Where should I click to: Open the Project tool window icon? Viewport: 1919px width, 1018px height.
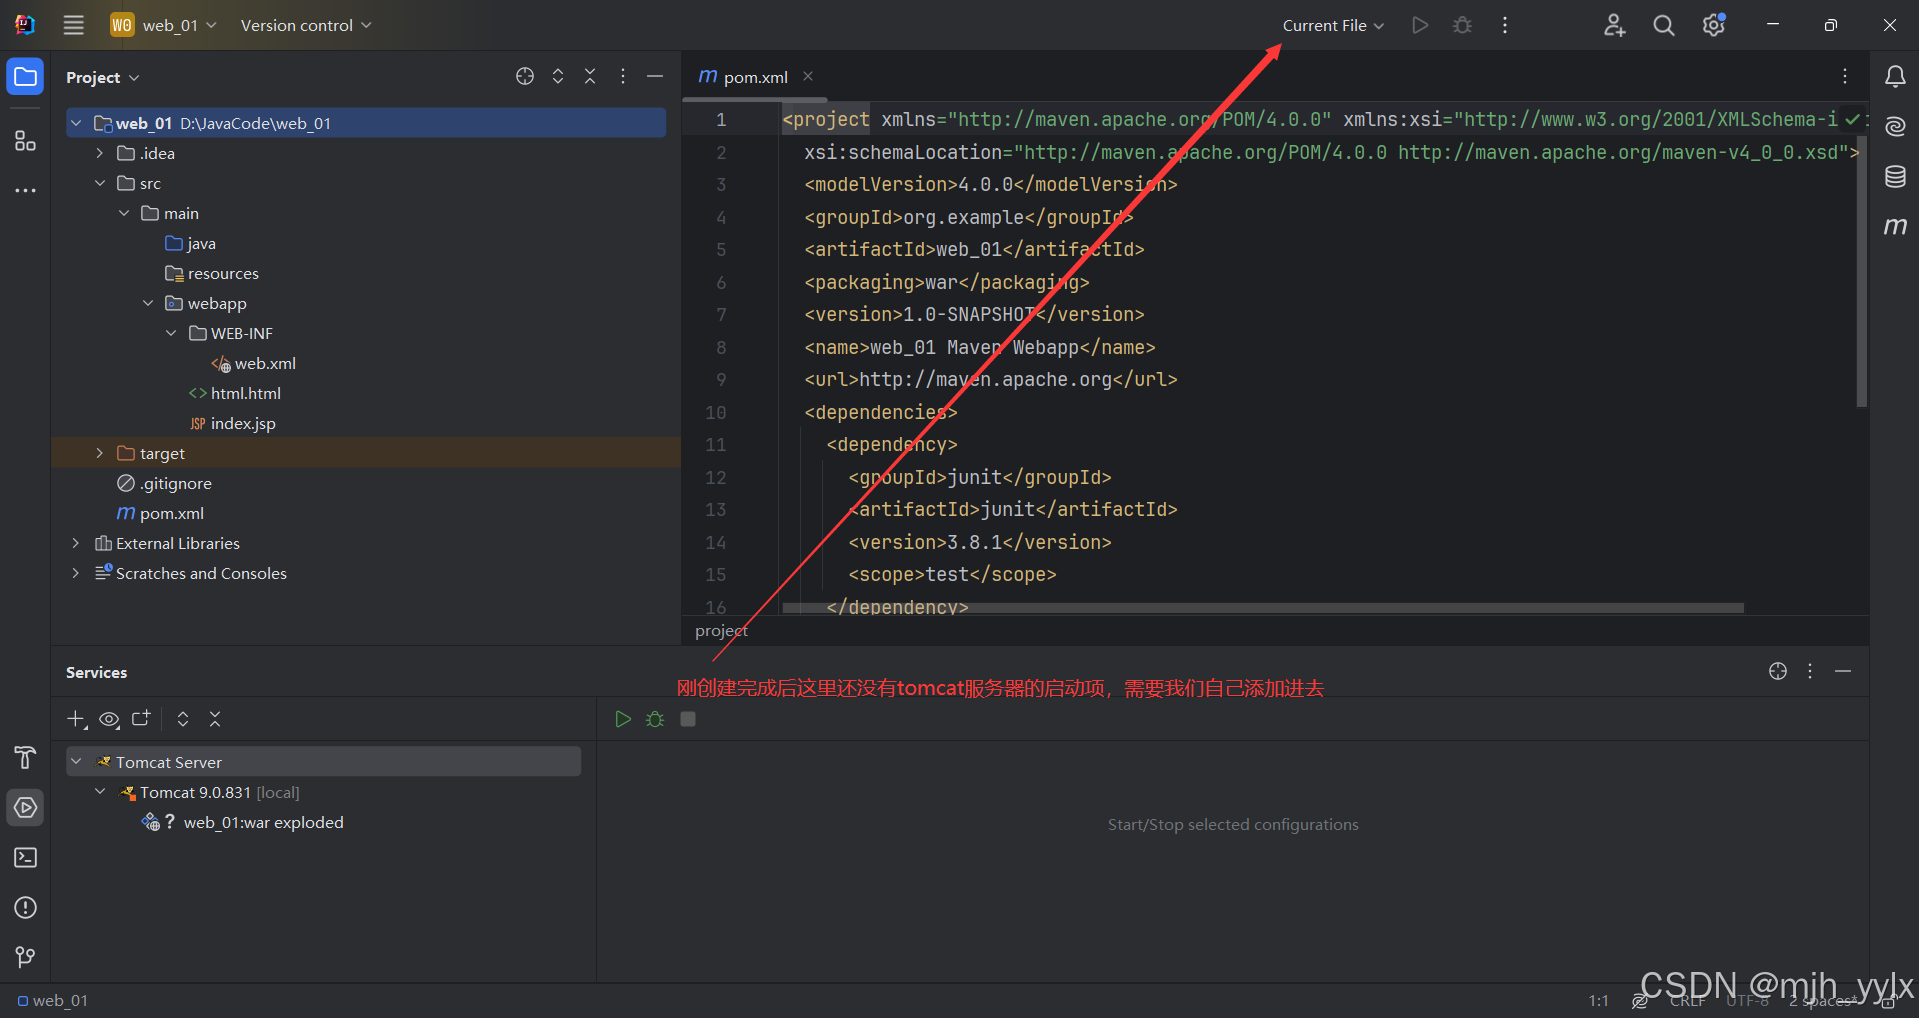(x=25, y=77)
